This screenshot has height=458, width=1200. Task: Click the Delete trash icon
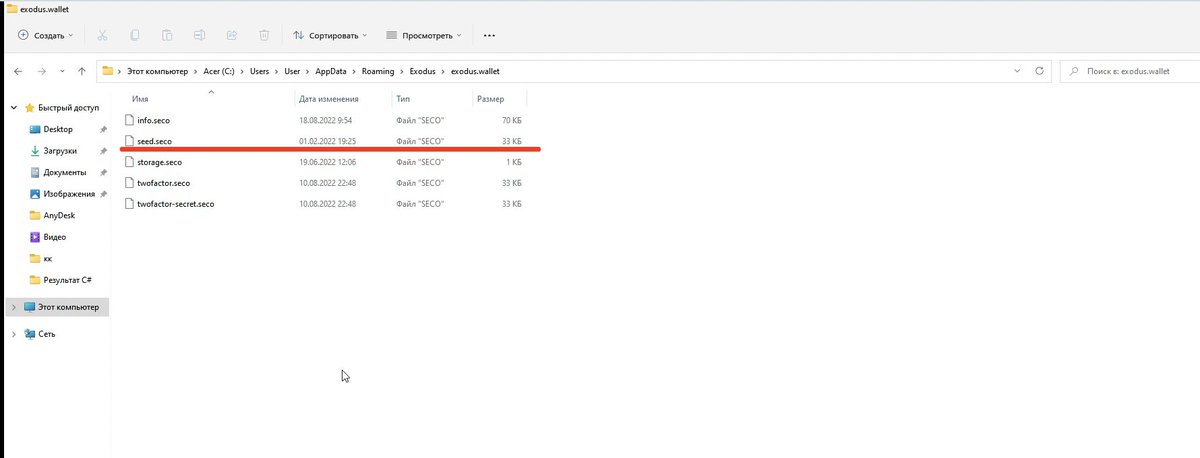pyautogui.click(x=264, y=35)
